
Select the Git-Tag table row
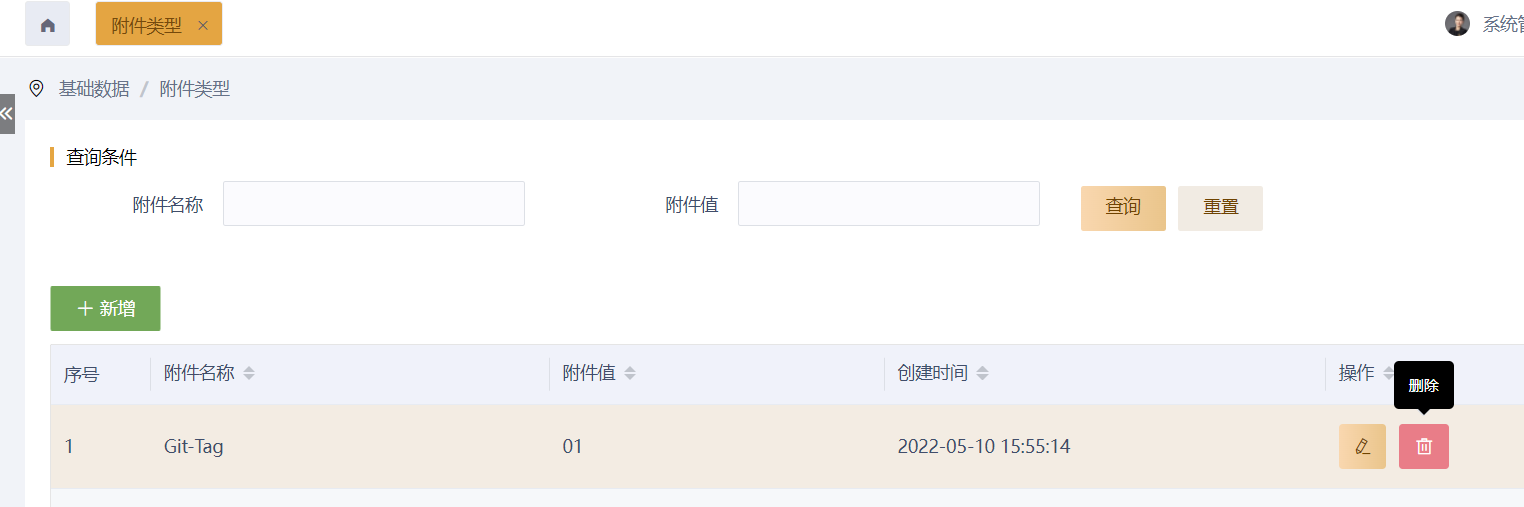(x=700, y=446)
